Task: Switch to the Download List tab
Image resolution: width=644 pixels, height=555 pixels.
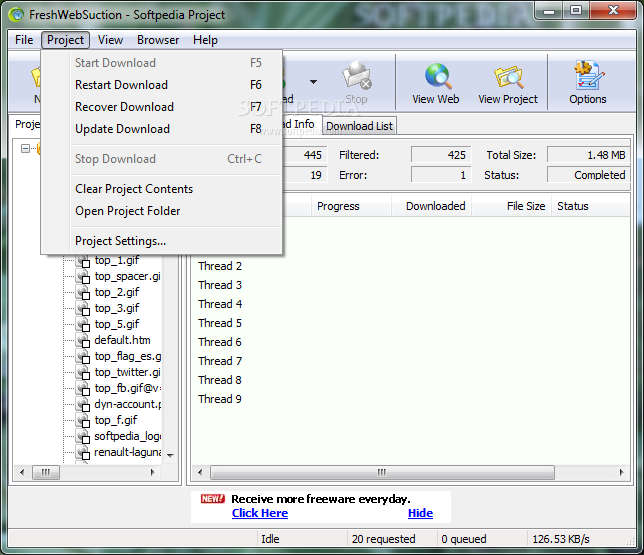Action: click(x=360, y=126)
